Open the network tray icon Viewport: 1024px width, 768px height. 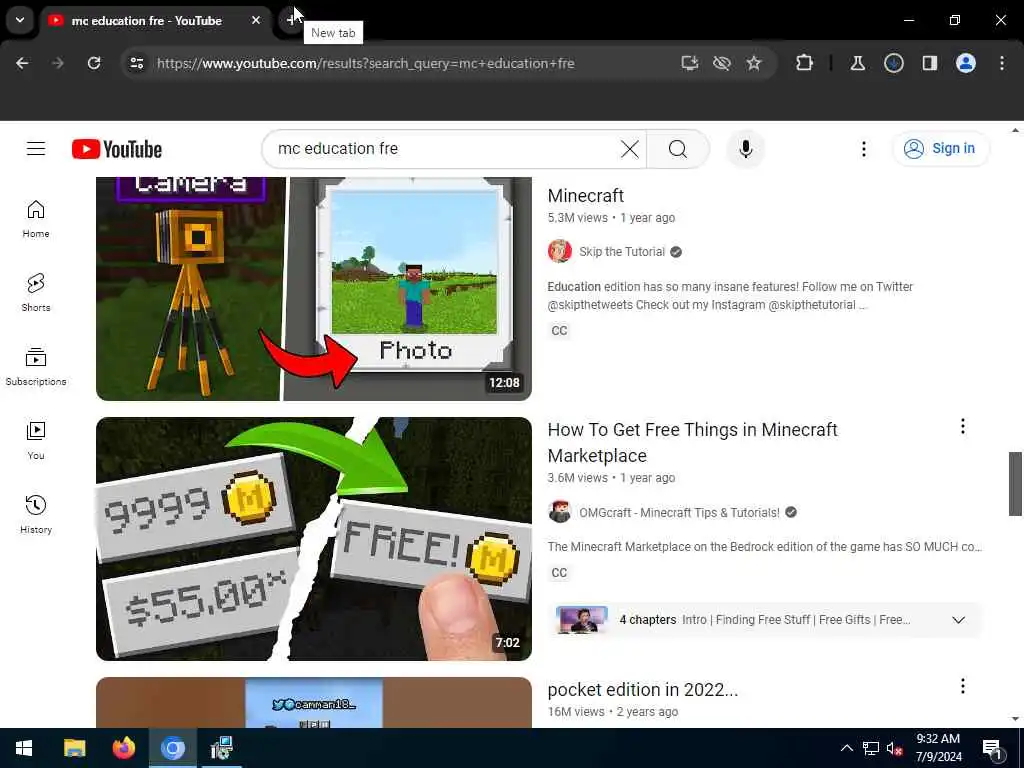coord(871,748)
